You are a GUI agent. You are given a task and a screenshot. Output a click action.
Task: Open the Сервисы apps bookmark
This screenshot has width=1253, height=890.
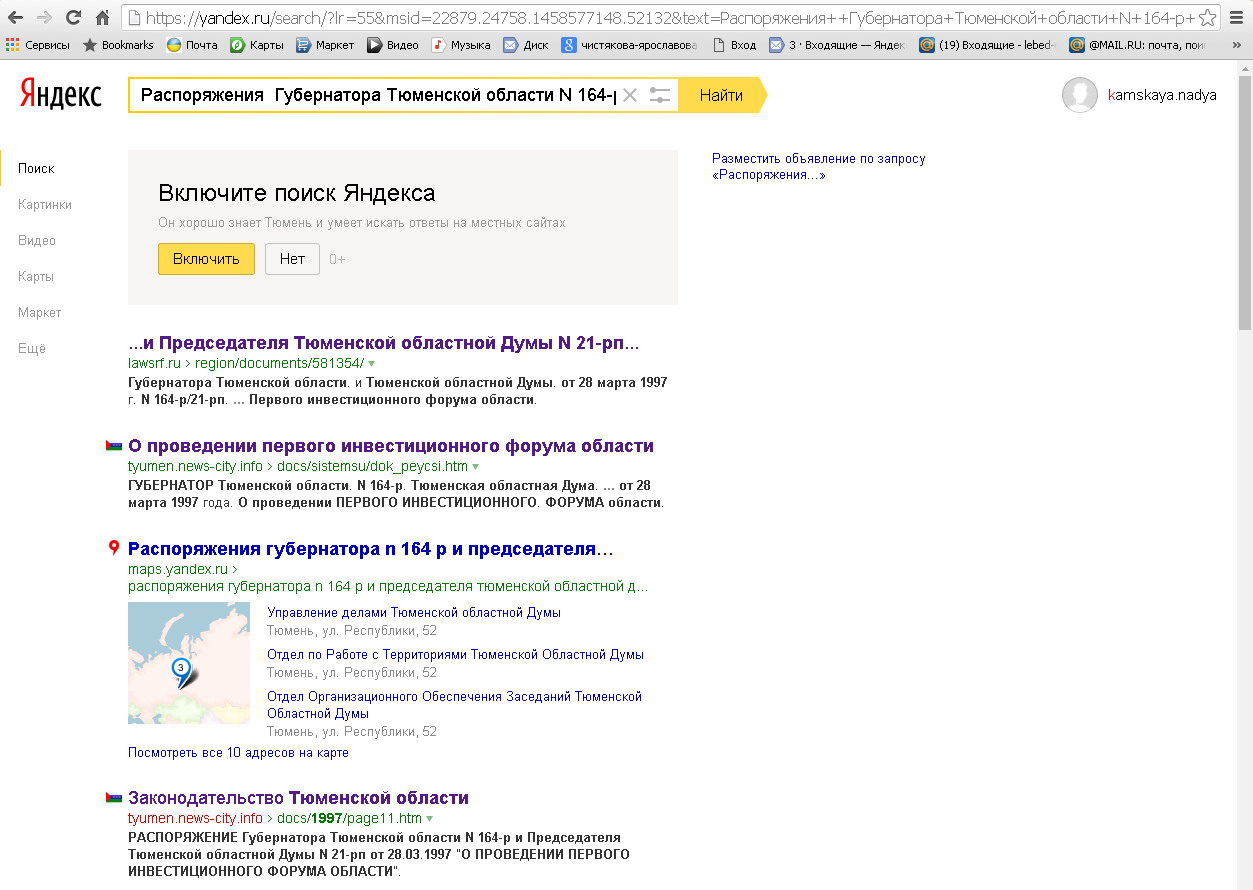[x=38, y=45]
